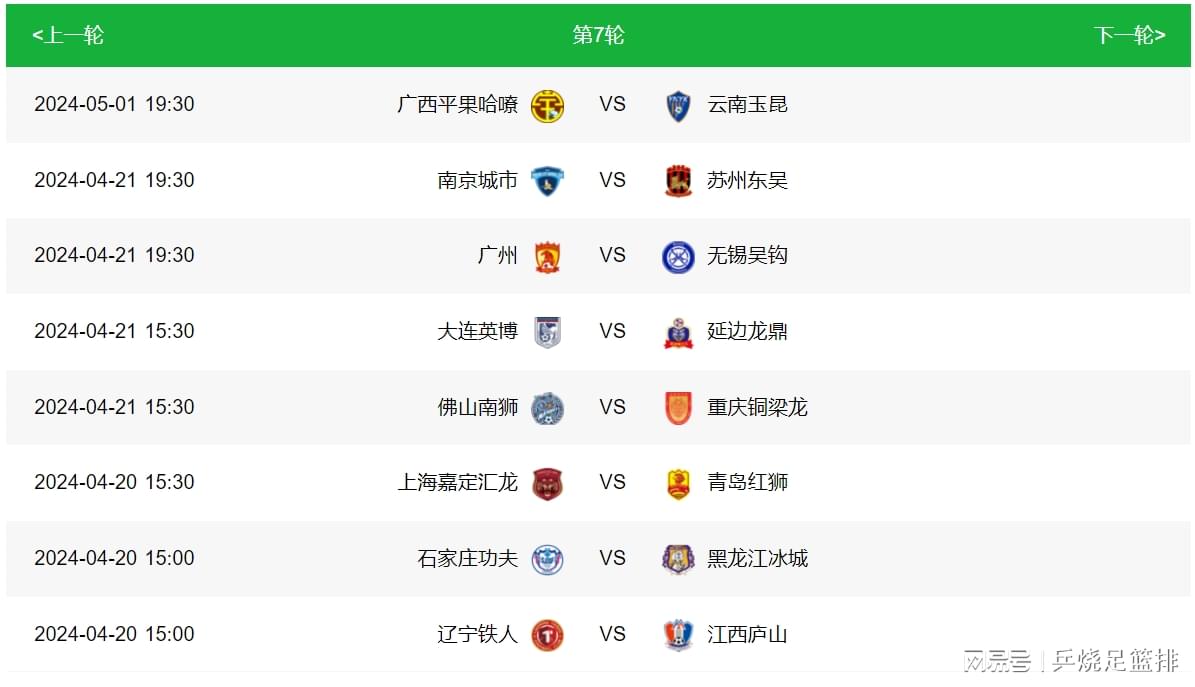The height and width of the screenshot is (687, 1195).
Task: Click the 第7轮 round title
Action: point(598,35)
